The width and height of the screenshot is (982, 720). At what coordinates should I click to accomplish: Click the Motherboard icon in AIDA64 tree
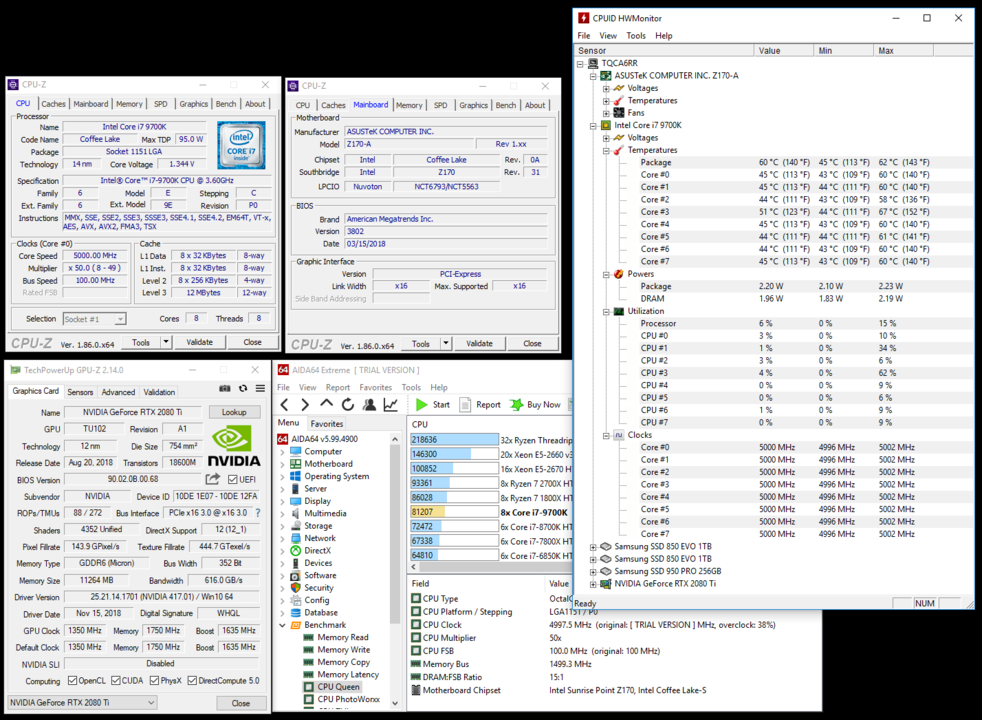tap(296, 464)
